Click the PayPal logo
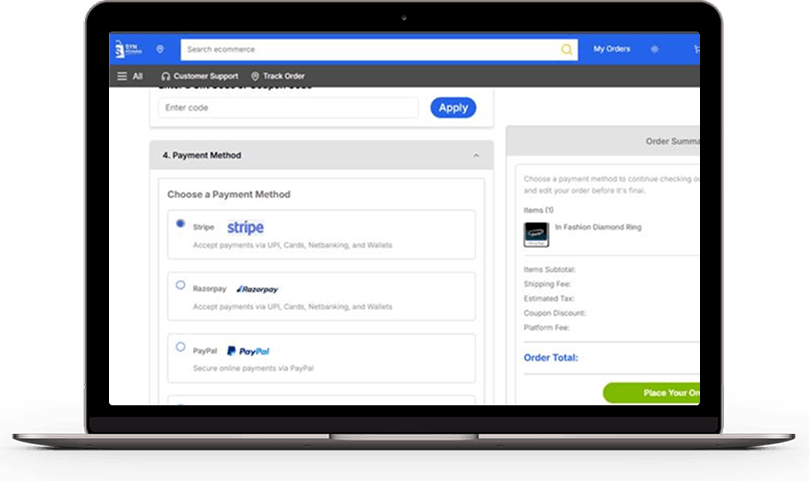 pyautogui.click(x=248, y=351)
